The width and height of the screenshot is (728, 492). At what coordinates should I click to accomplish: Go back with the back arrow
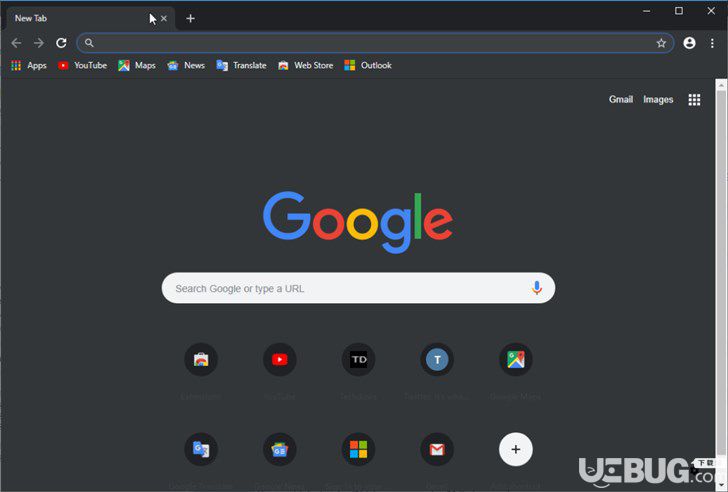[x=16, y=43]
